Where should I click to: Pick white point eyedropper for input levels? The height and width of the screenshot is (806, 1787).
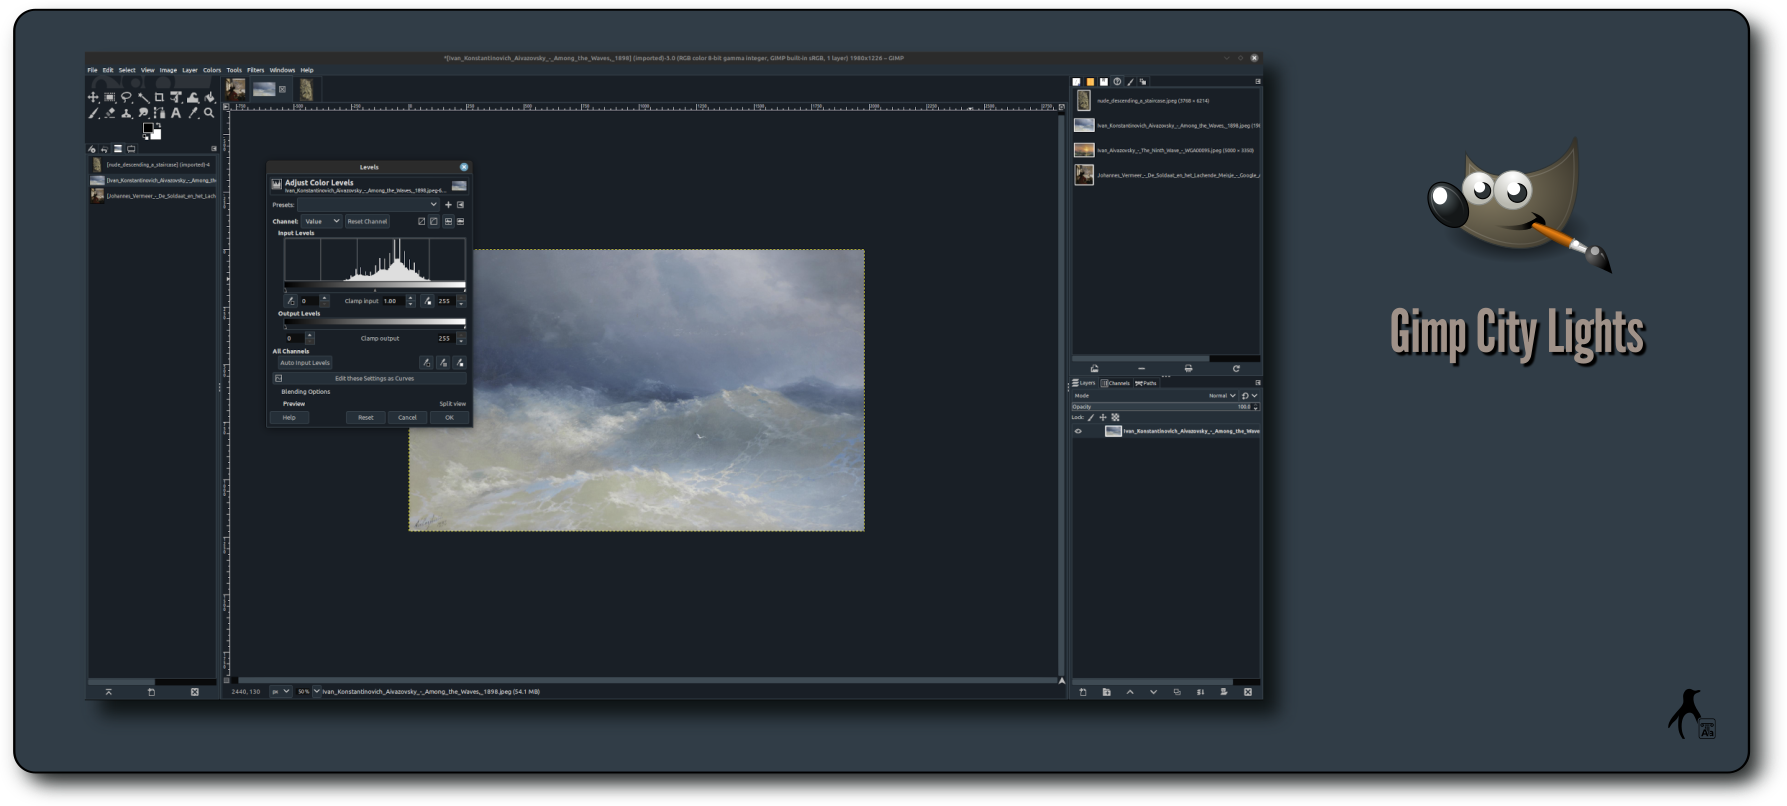tap(427, 301)
